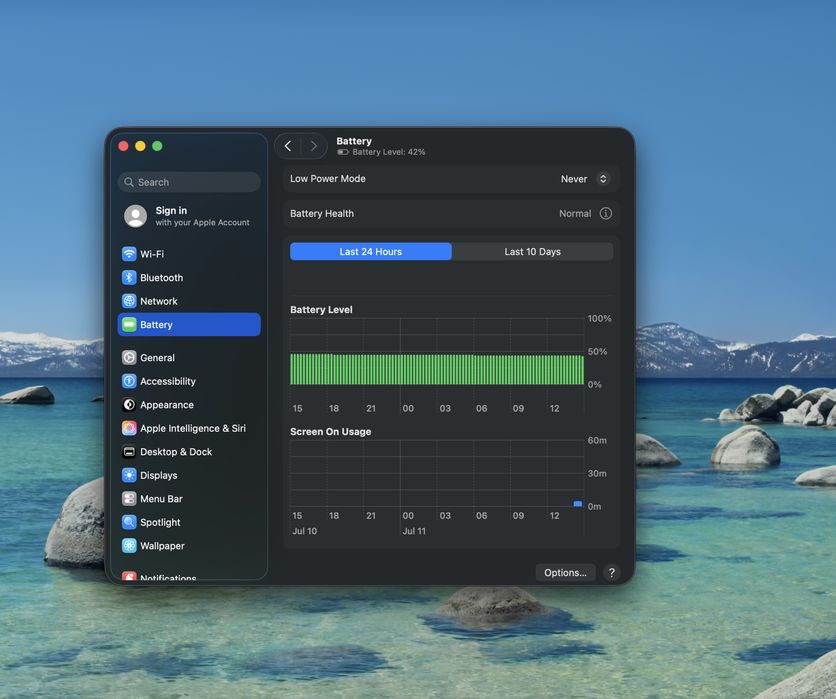Click the magnifier icon in Search field

click(129, 182)
